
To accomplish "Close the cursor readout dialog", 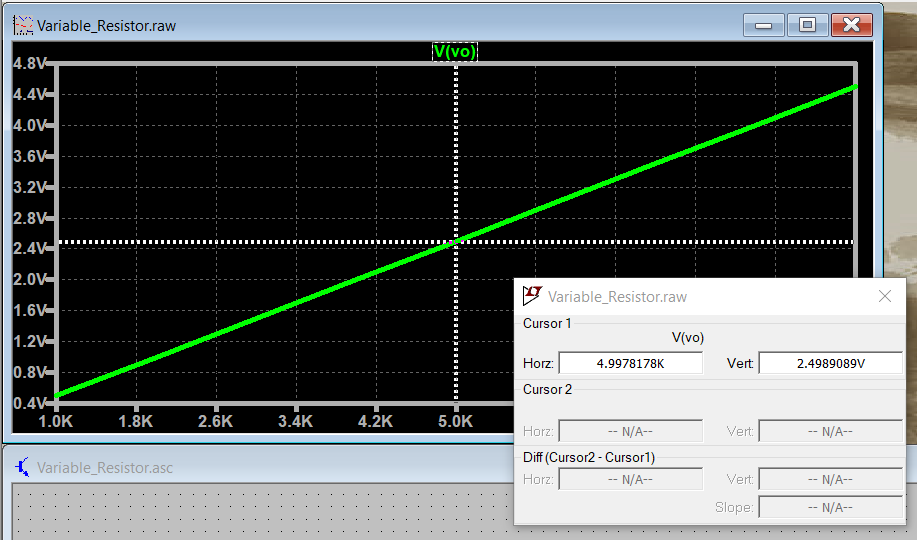I will [x=884, y=296].
